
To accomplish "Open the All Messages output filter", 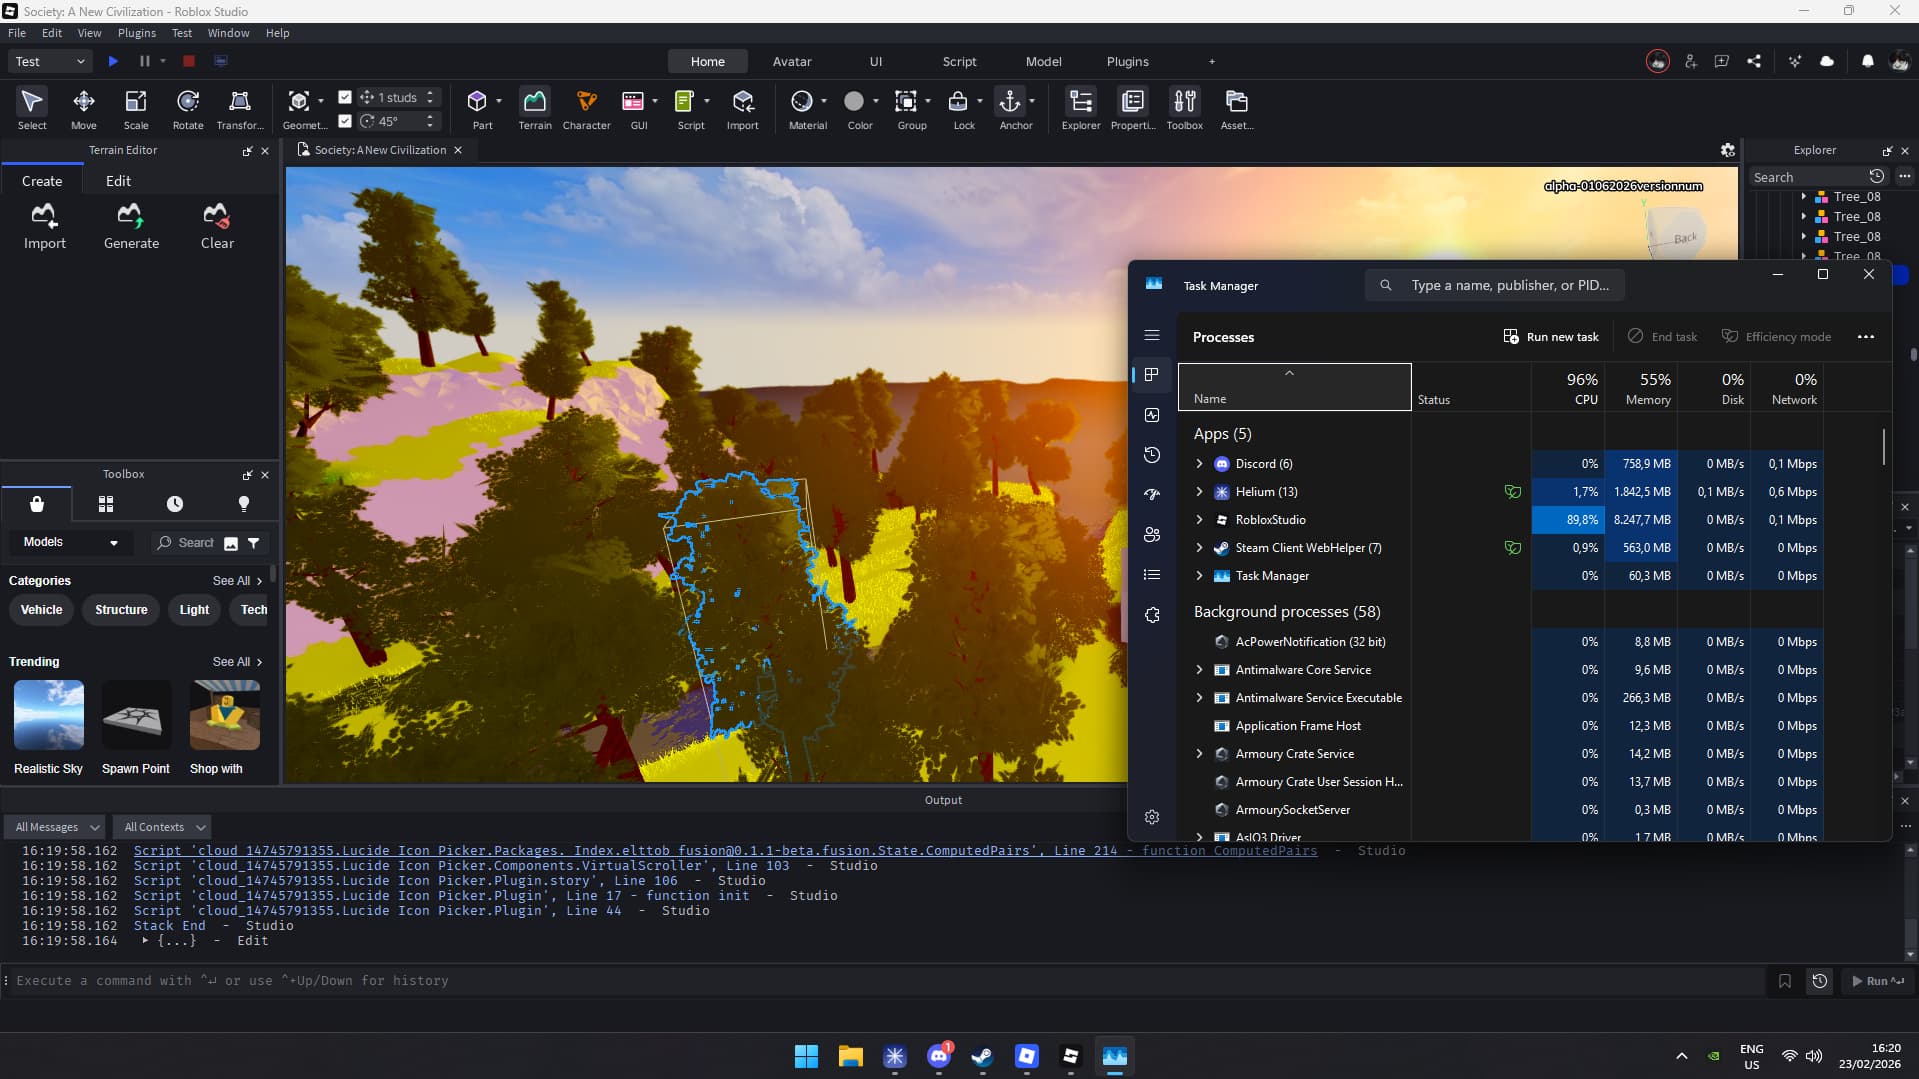I will point(56,827).
